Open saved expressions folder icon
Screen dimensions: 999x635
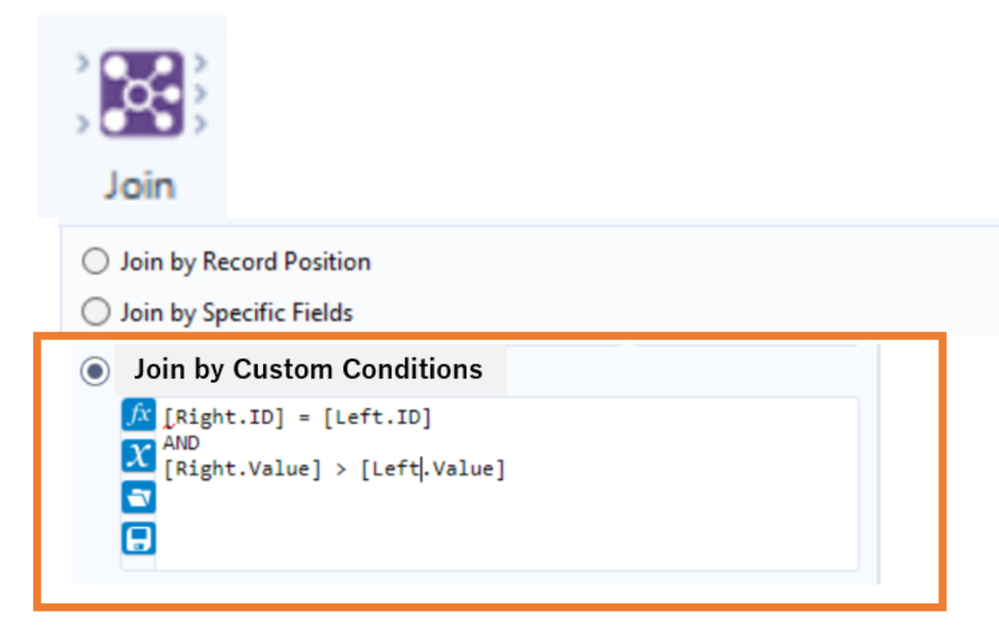138,497
